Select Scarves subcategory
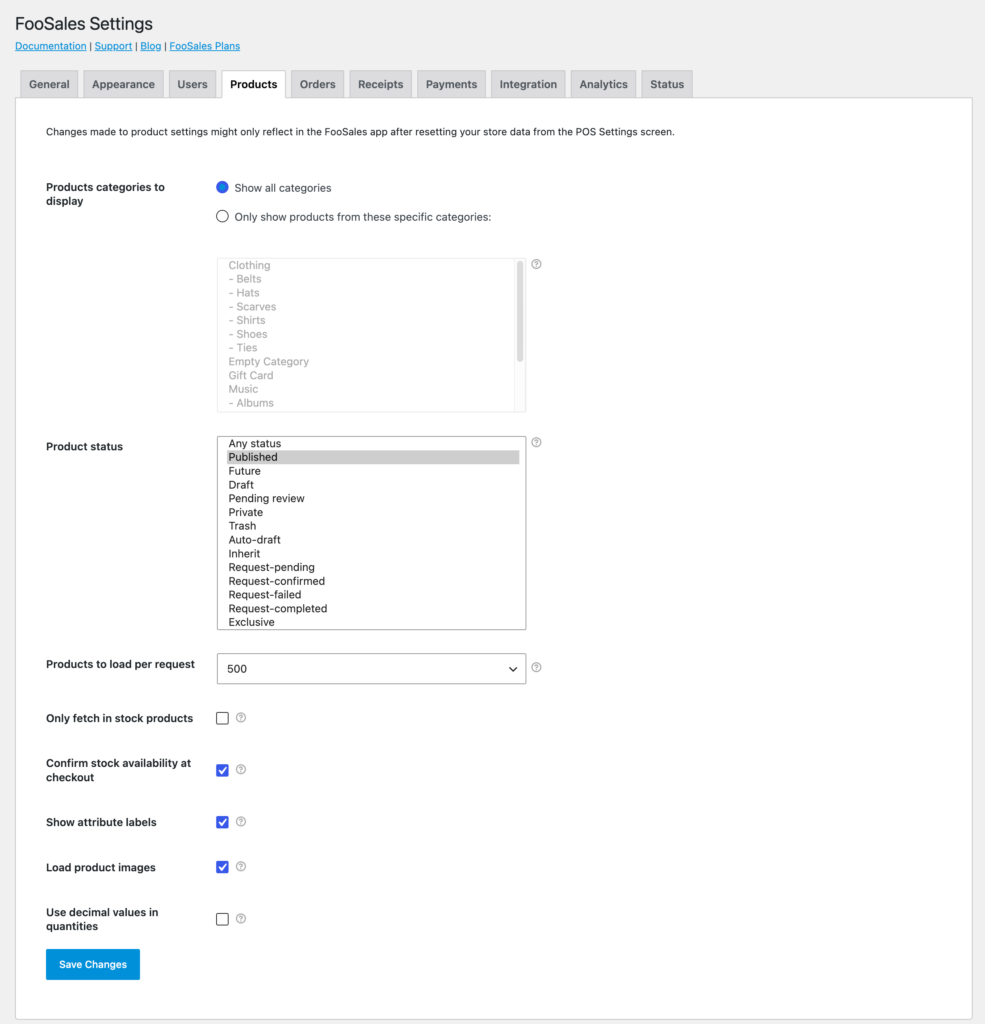This screenshot has height=1024, width=985. click(370, 306)
